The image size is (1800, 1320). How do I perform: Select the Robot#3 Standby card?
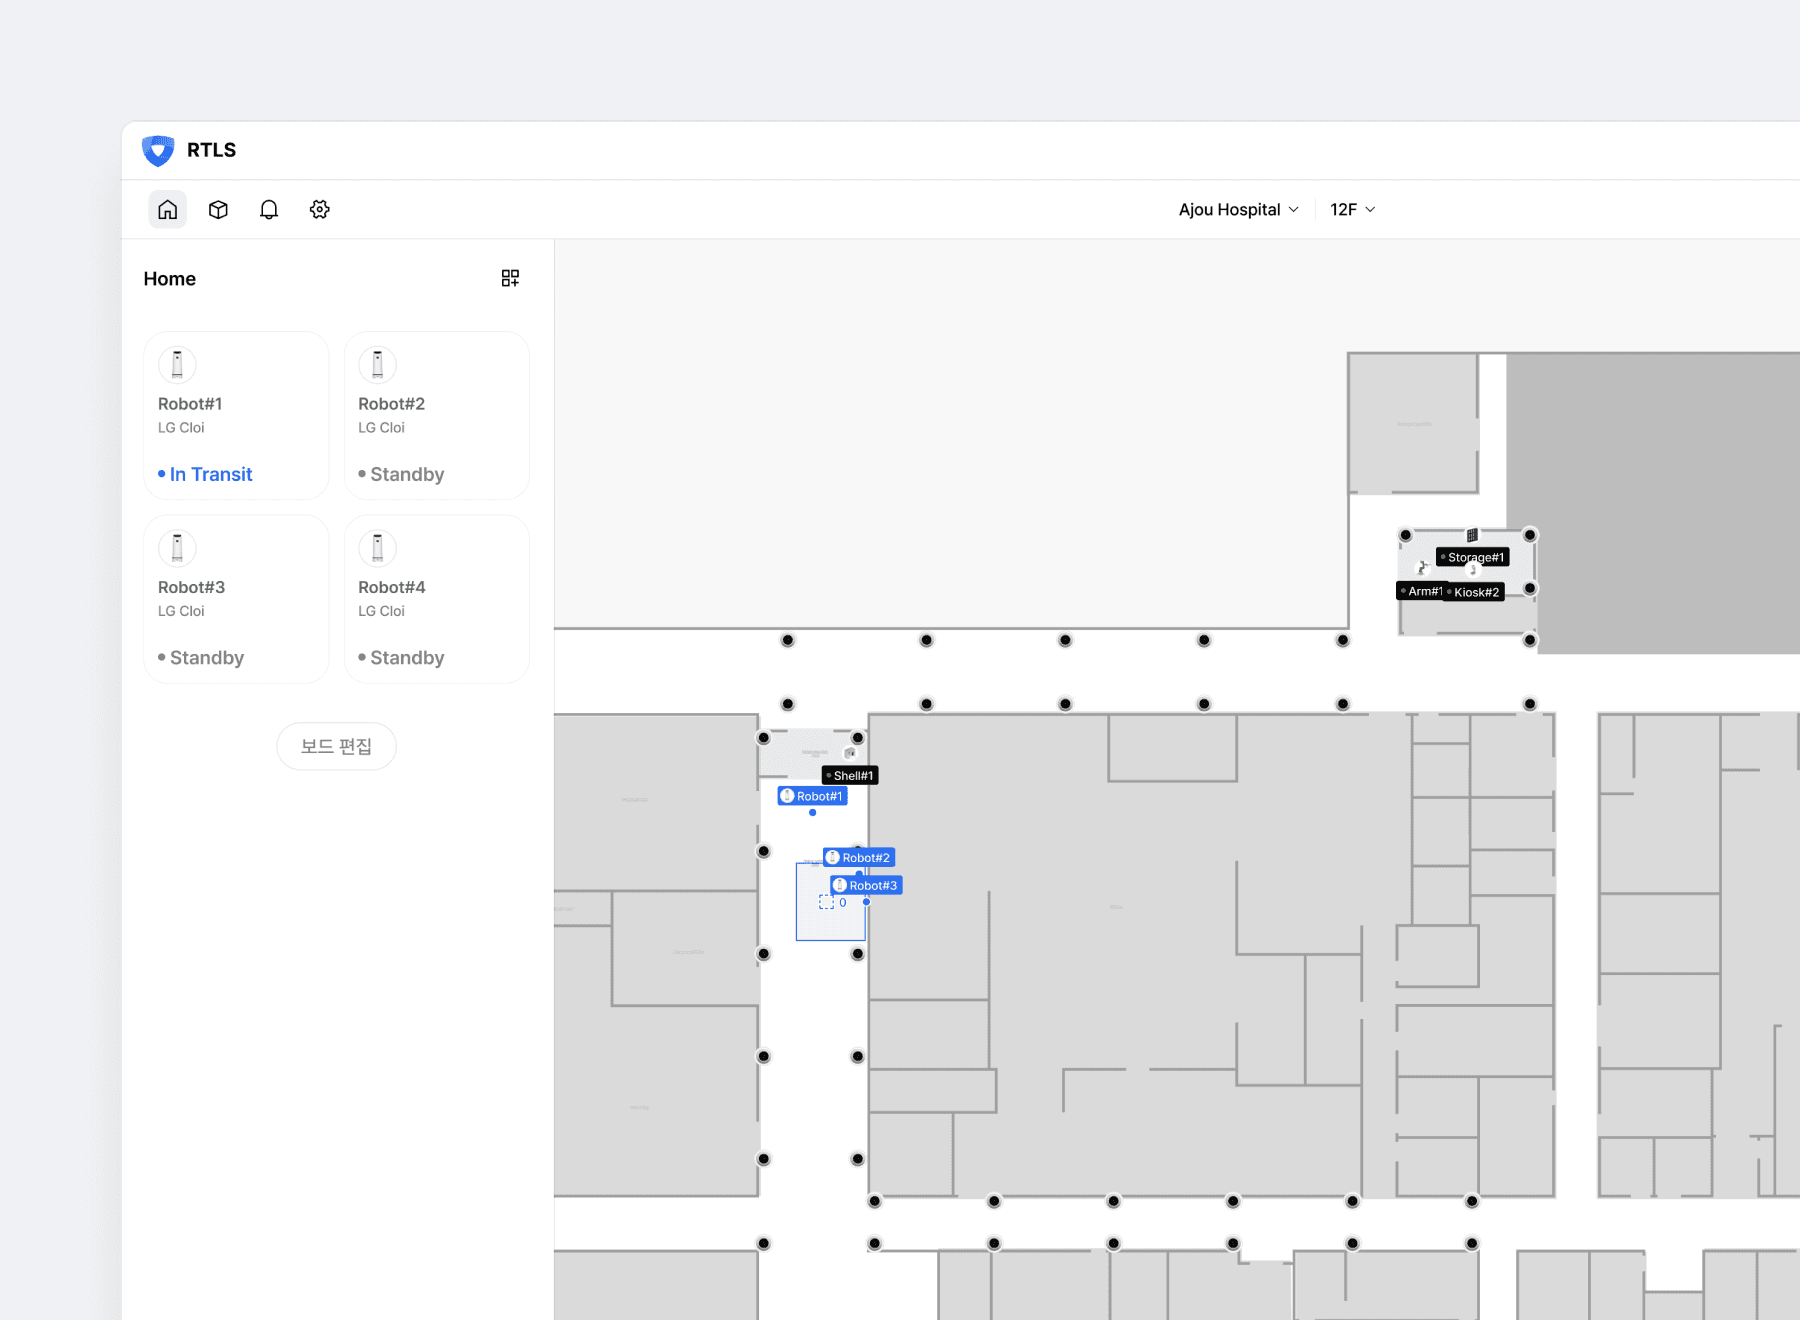click(236, 599)
